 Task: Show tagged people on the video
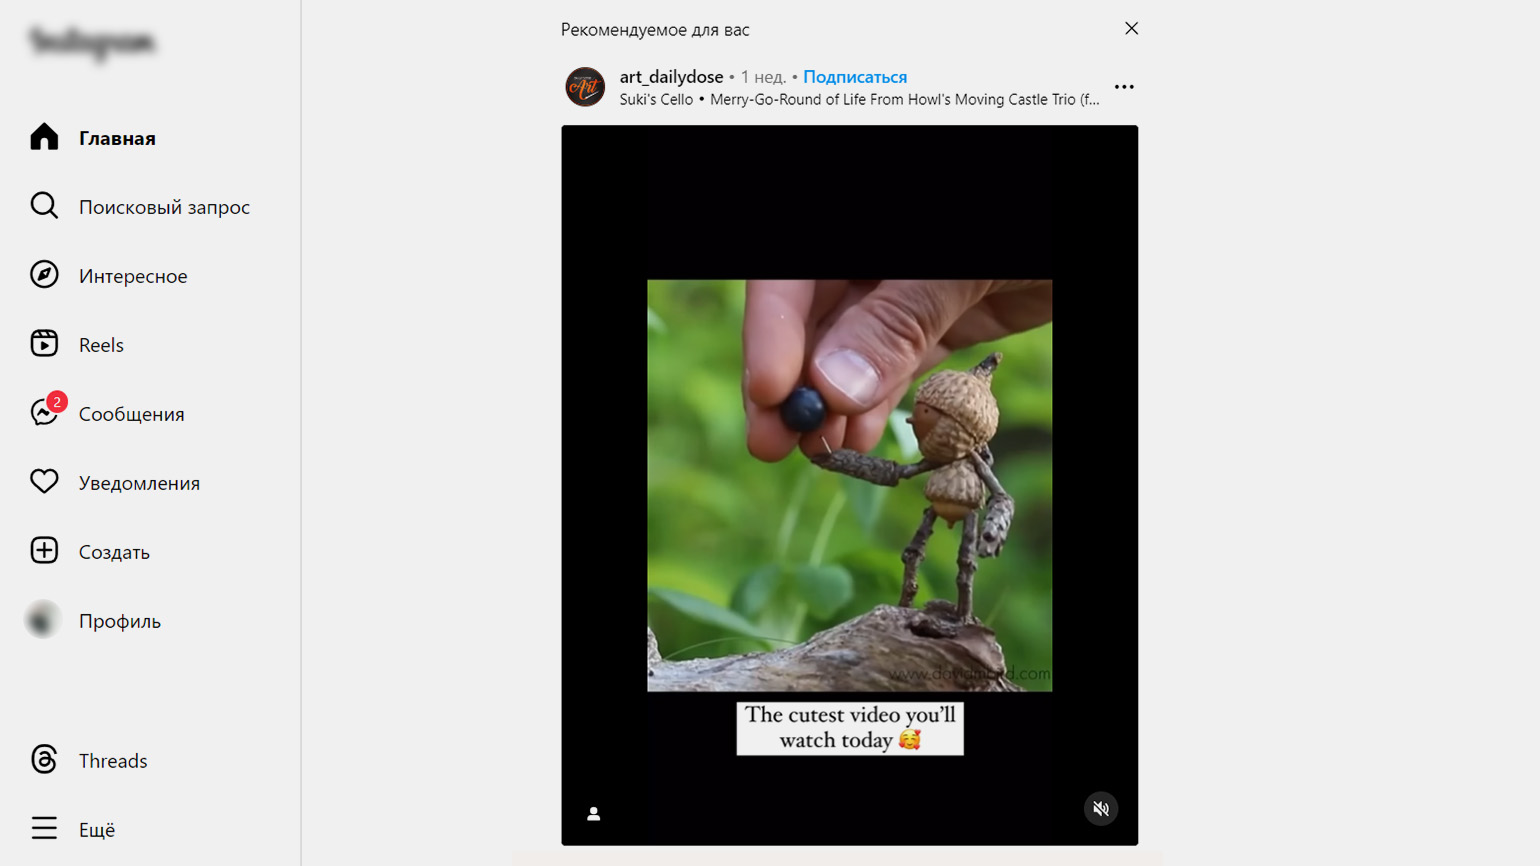[x=594, y=814]
